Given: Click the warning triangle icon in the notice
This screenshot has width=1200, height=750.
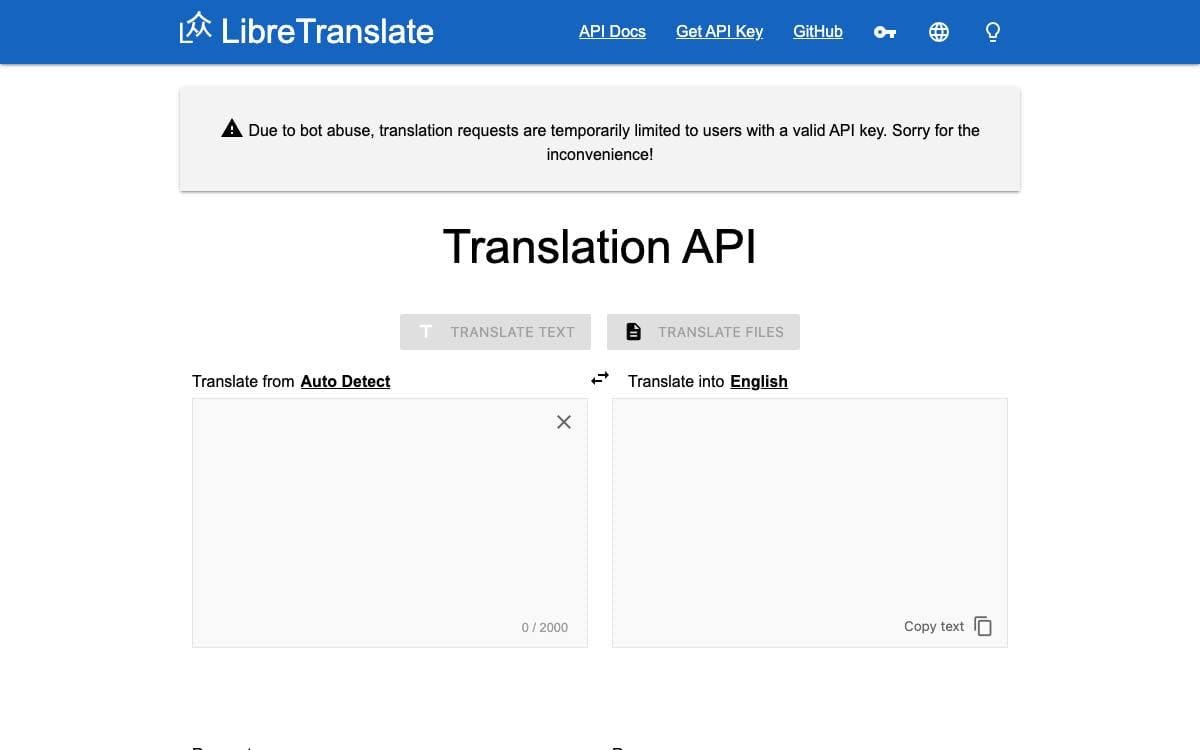Looking at the screenshot, I should click(232, 128).
